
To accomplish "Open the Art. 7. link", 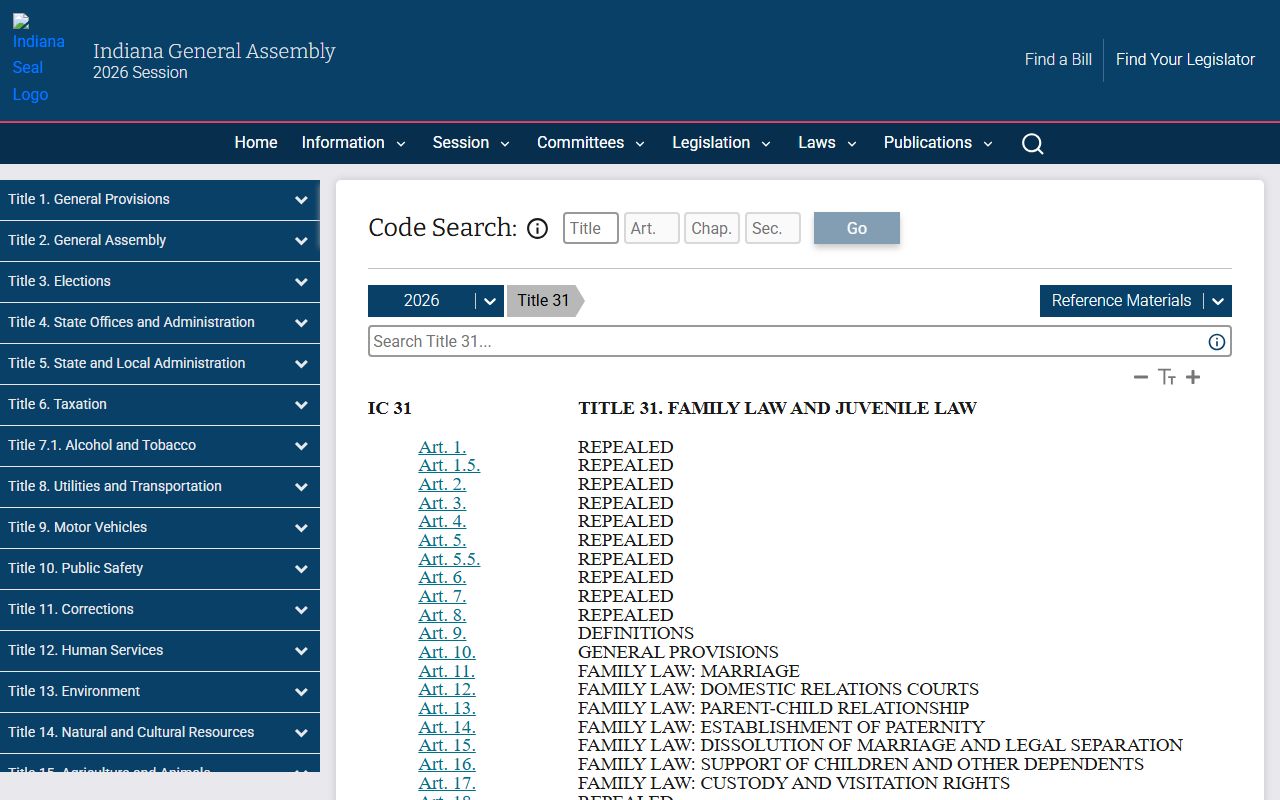I will (442, 596).
